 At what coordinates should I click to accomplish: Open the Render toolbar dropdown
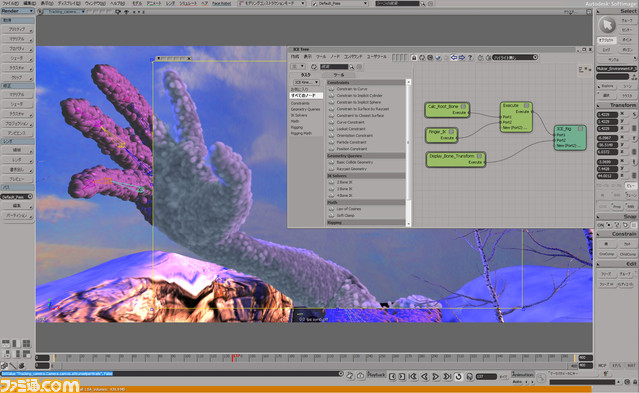coord(17,11)
